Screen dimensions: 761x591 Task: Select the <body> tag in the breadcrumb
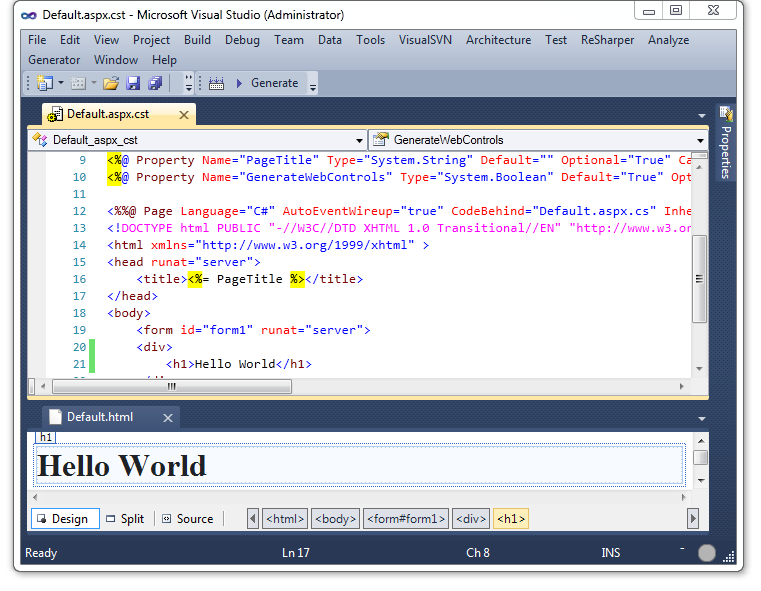click(x=335, y=519)
